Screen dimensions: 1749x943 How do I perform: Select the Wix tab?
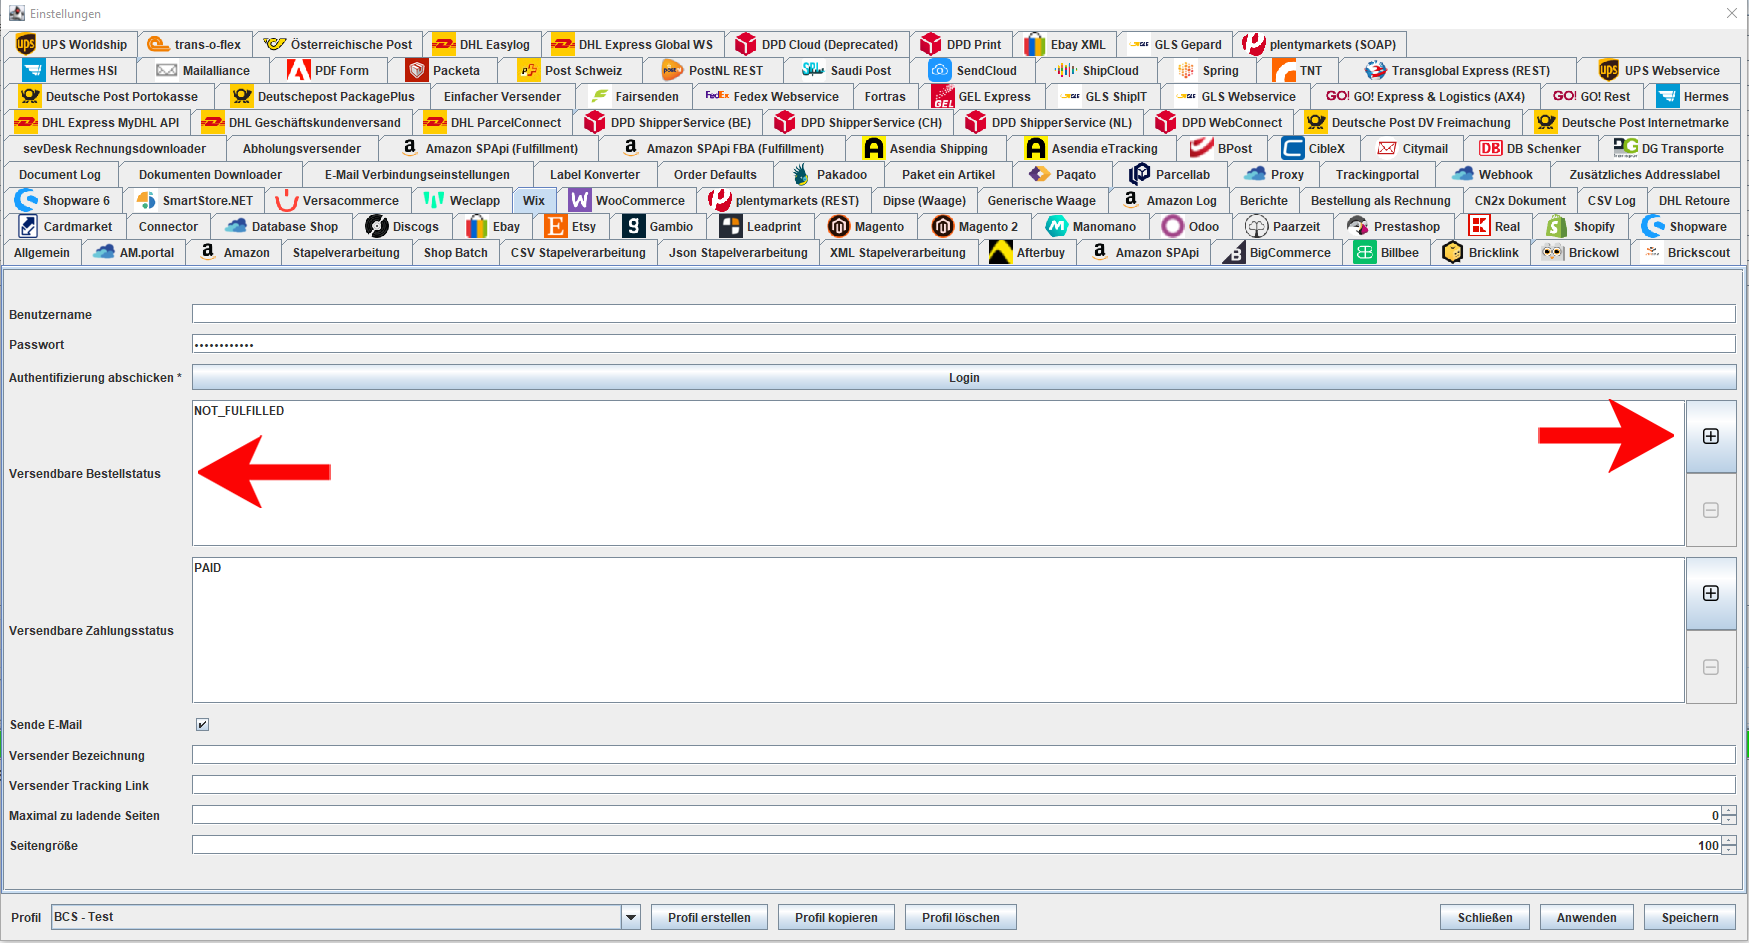click(x=534, y=200)
